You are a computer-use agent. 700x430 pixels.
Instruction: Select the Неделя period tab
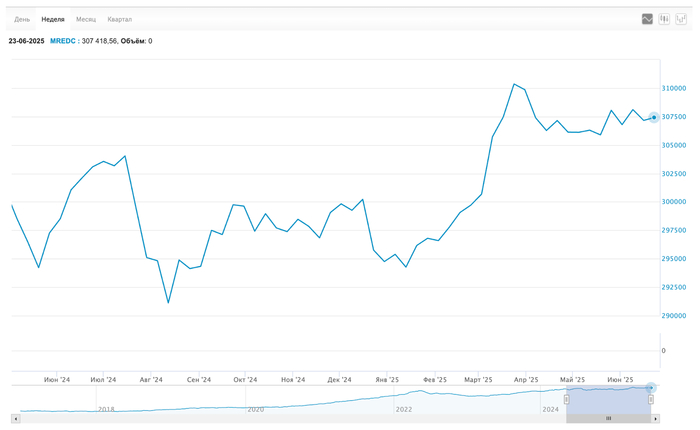[x=53, y=19]
